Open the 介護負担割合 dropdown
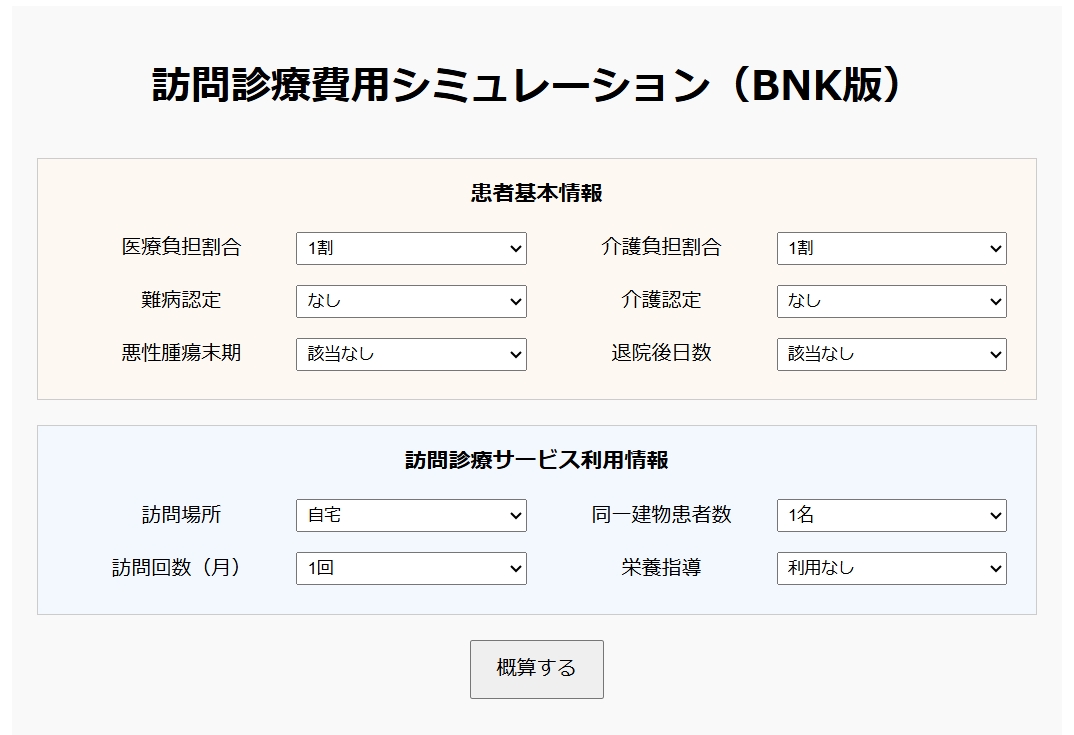 [x=890, y=248]
